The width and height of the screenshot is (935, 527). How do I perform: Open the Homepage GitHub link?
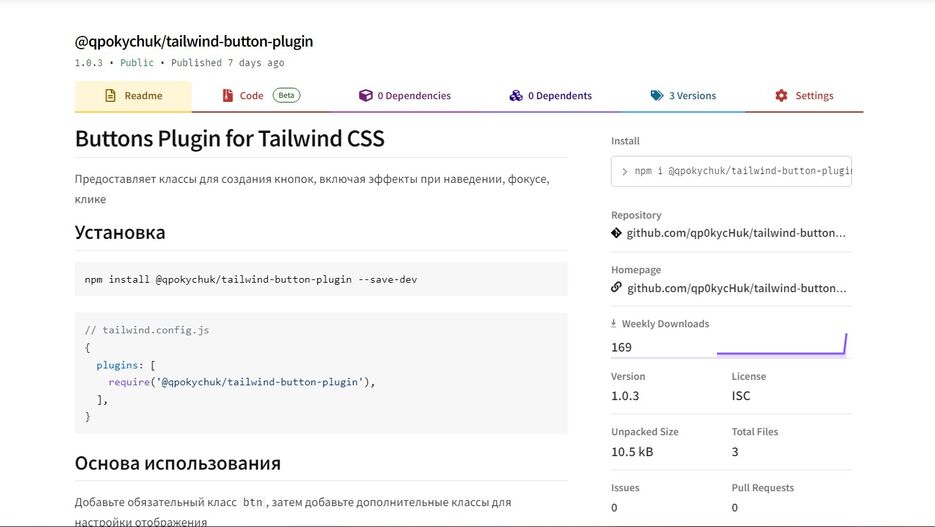coord(736,288)
